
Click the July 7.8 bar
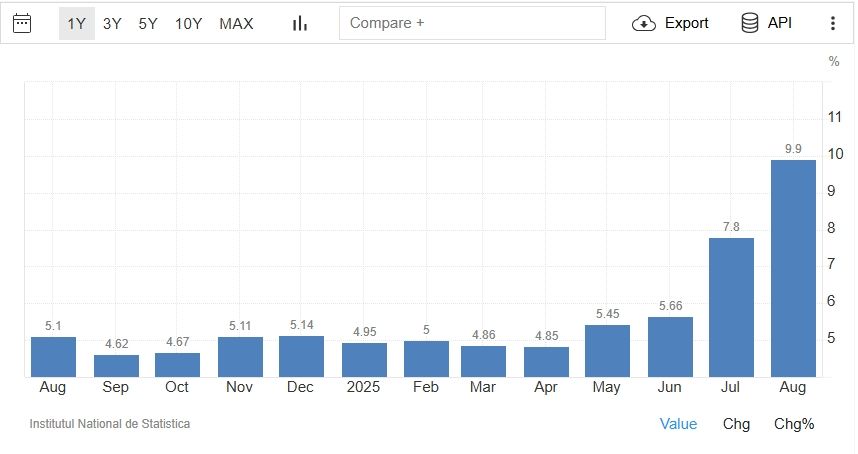tap(731, 307)
